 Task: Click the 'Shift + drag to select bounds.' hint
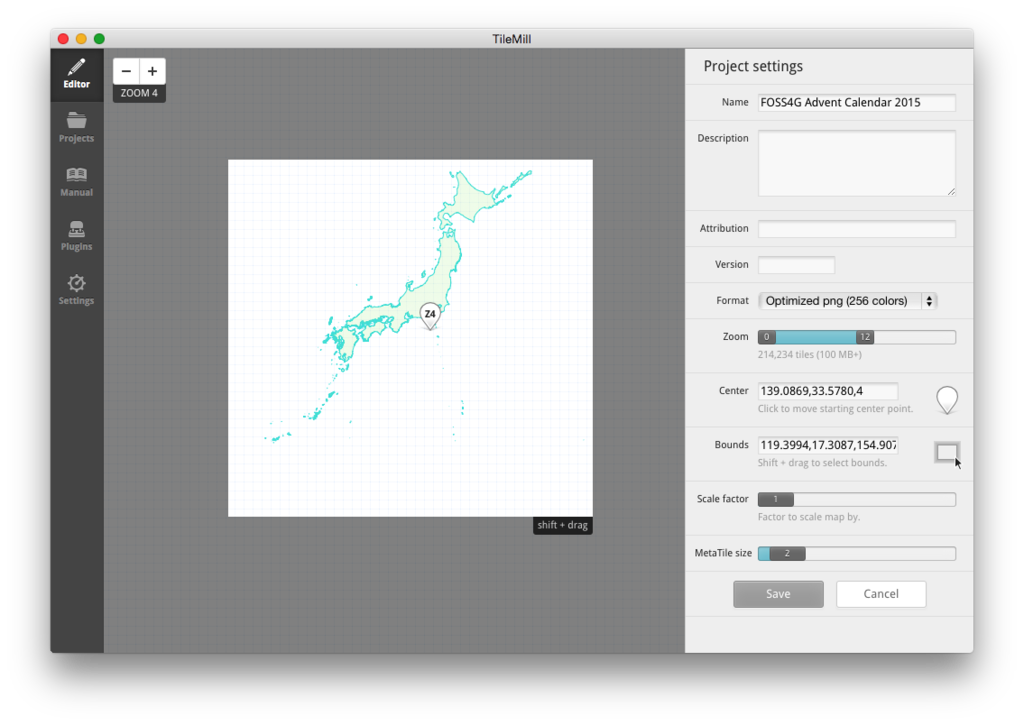point(822,463)
